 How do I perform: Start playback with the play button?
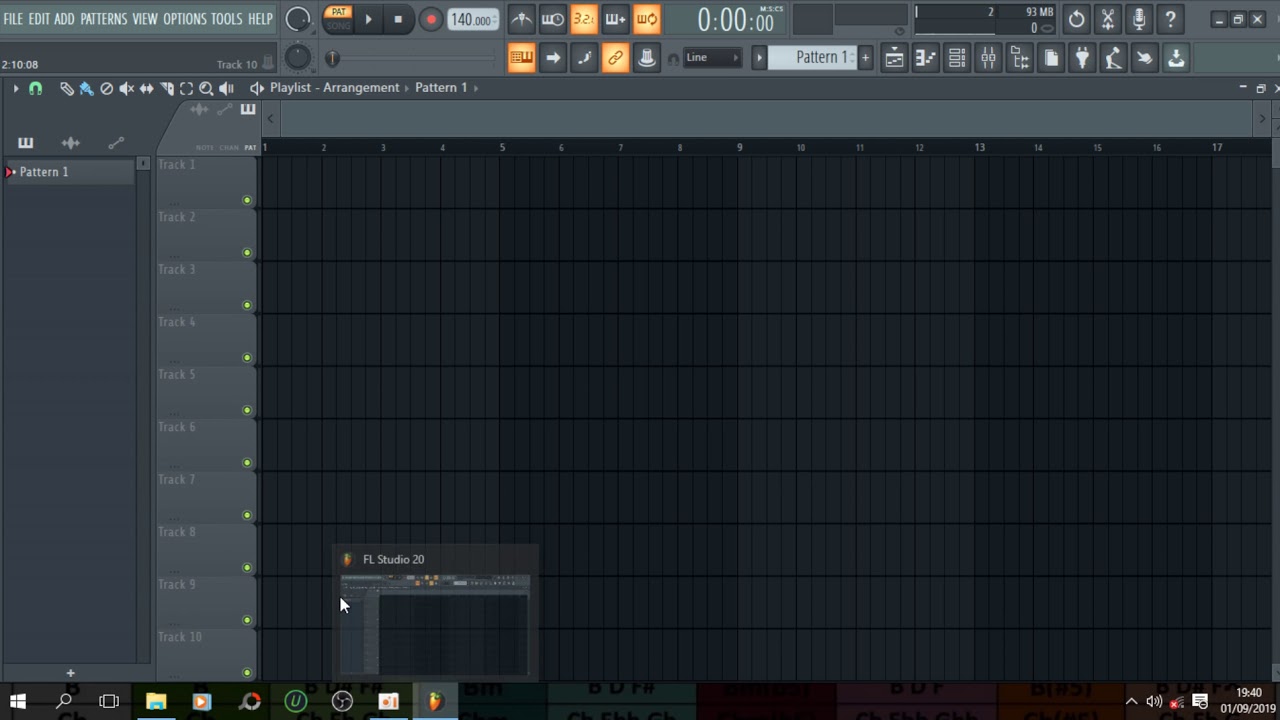click(x=368, y=19)
